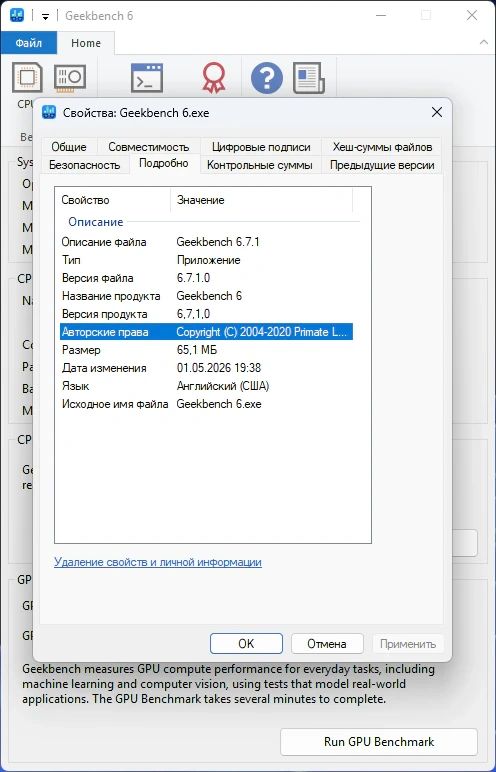Click the Описание group header
The height and width of the screenshot is (772, 496).
click(x=96, y=222)
